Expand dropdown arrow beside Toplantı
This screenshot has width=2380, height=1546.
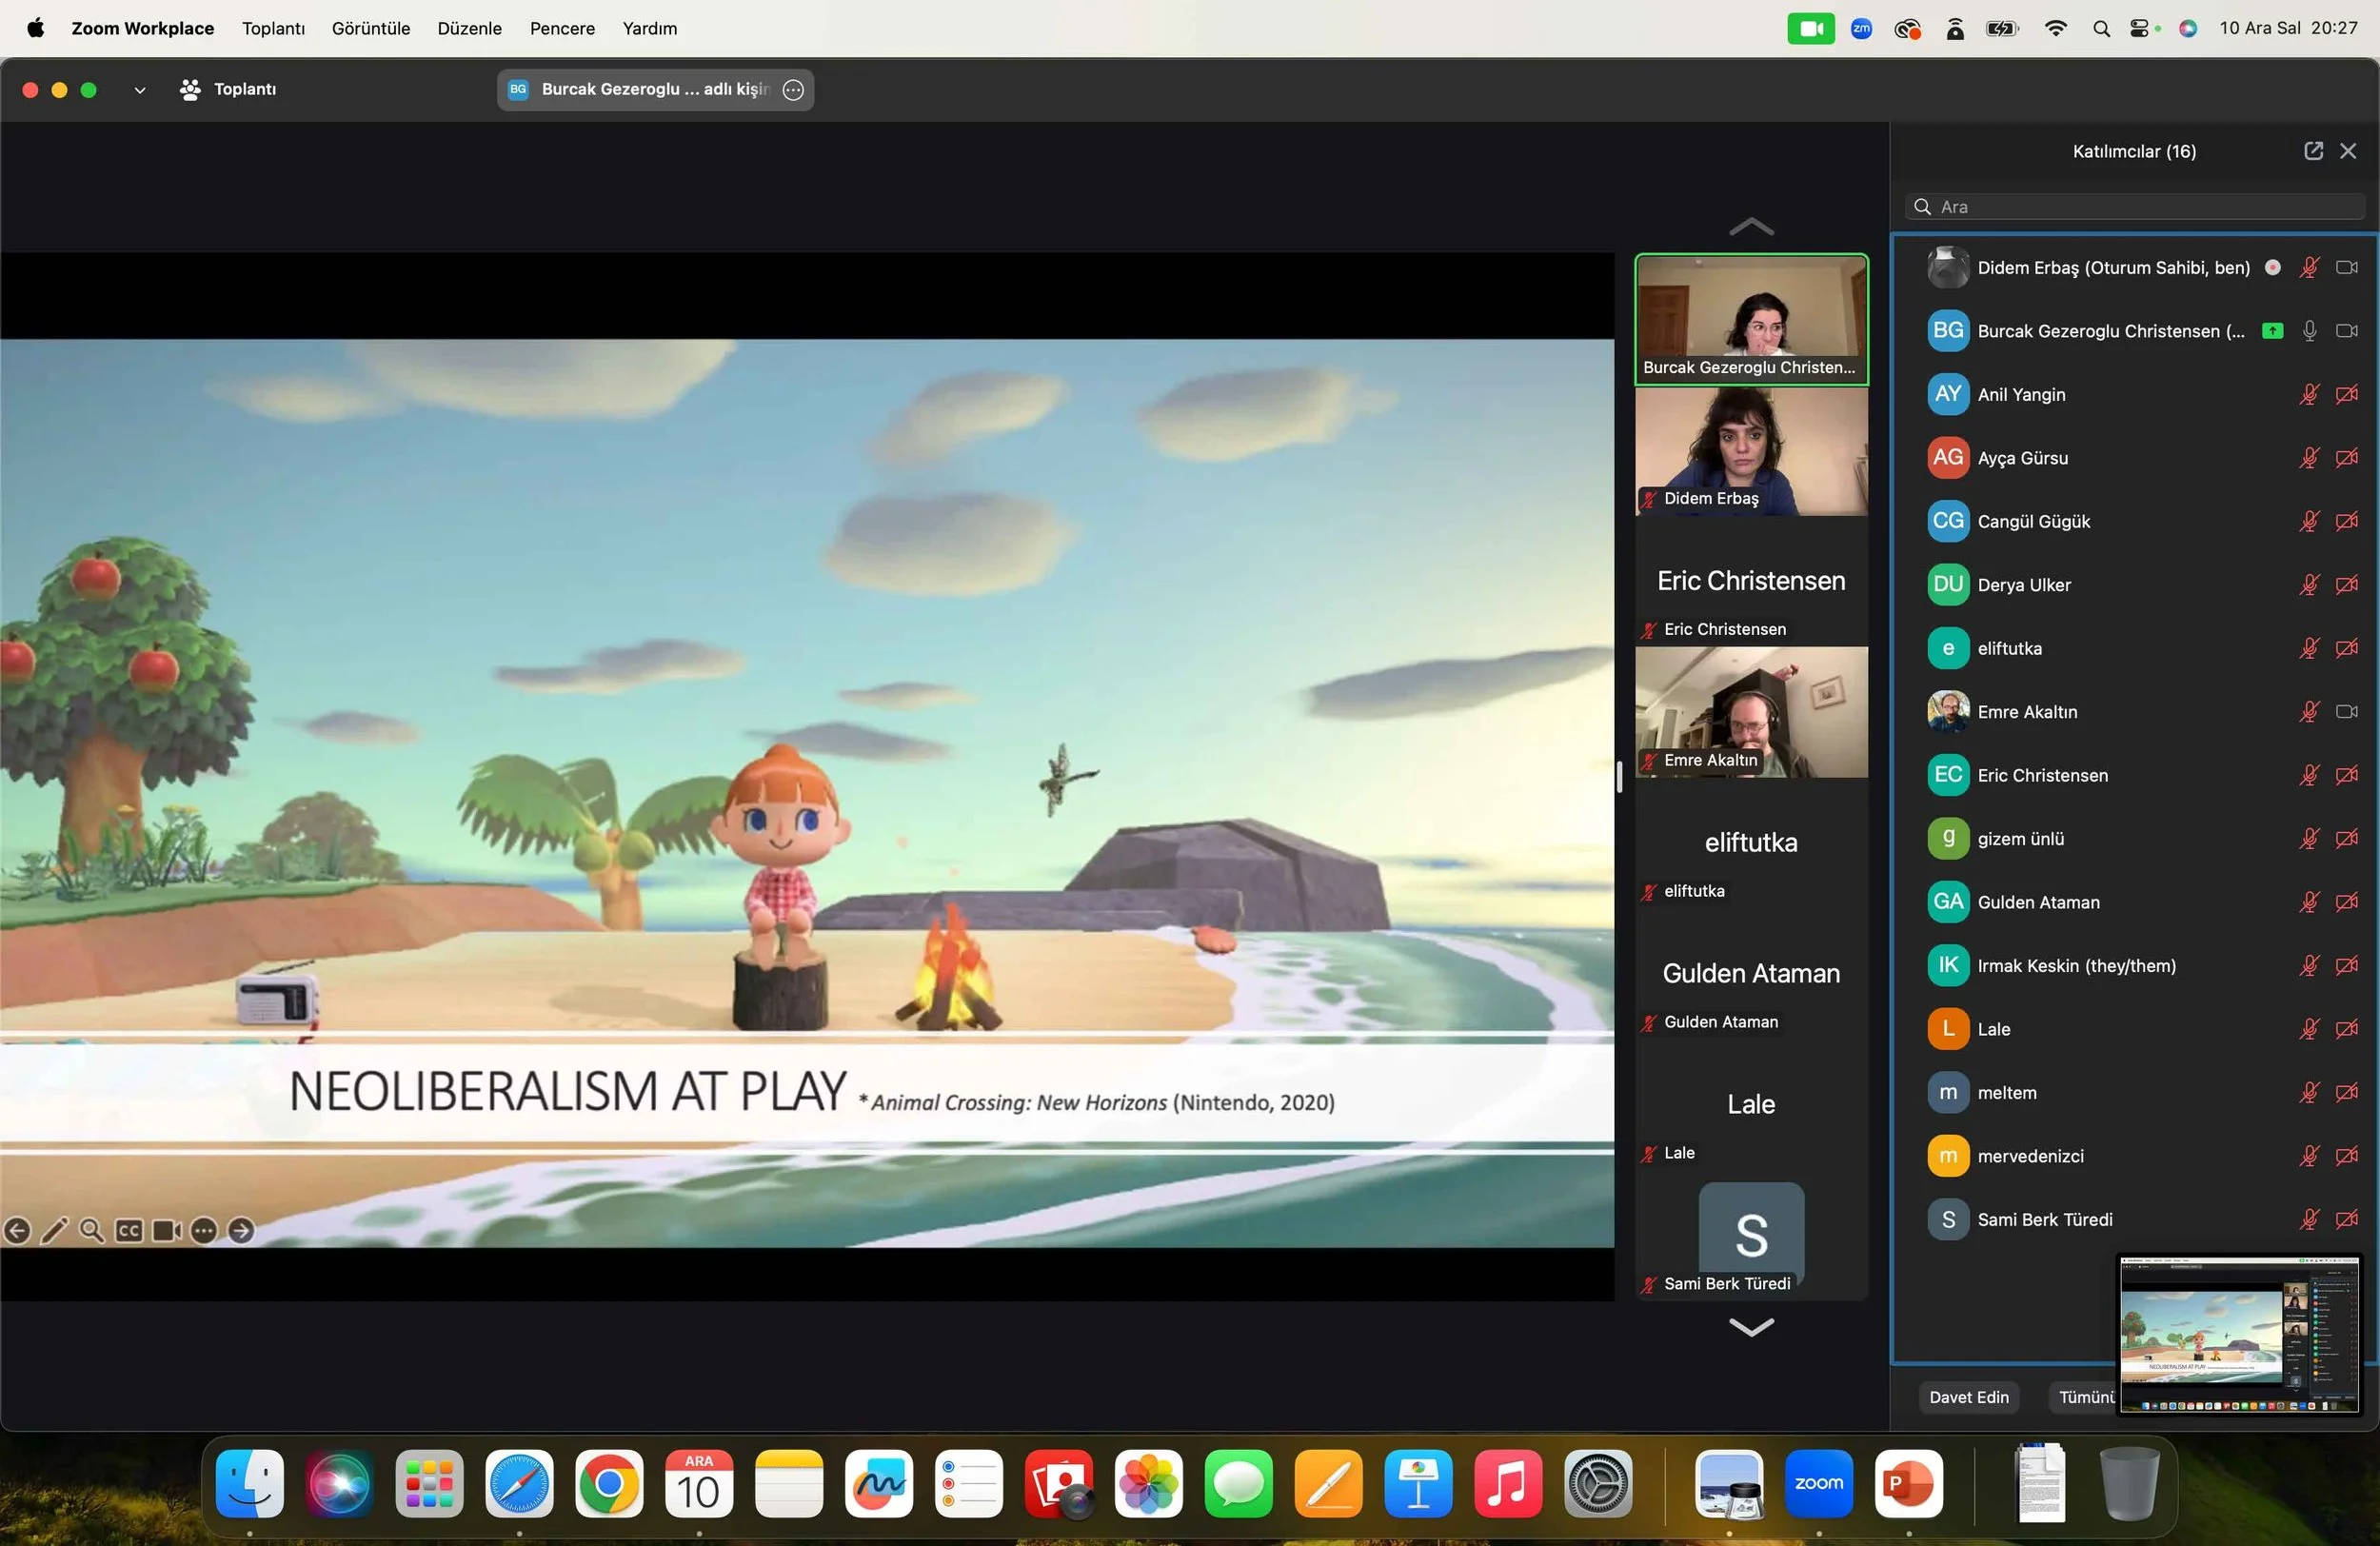tap(140, 90)
